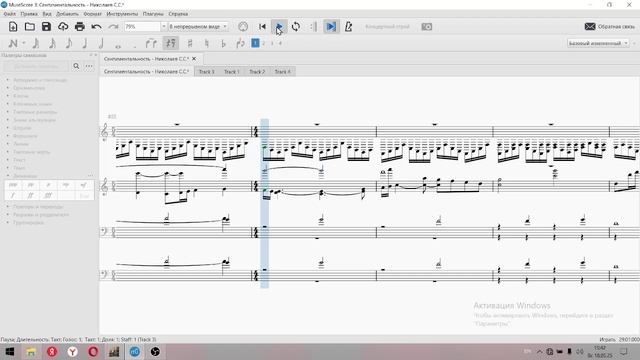Open the palettes more options button
This screenshot has height=360, width=640.
coord(89,66)
